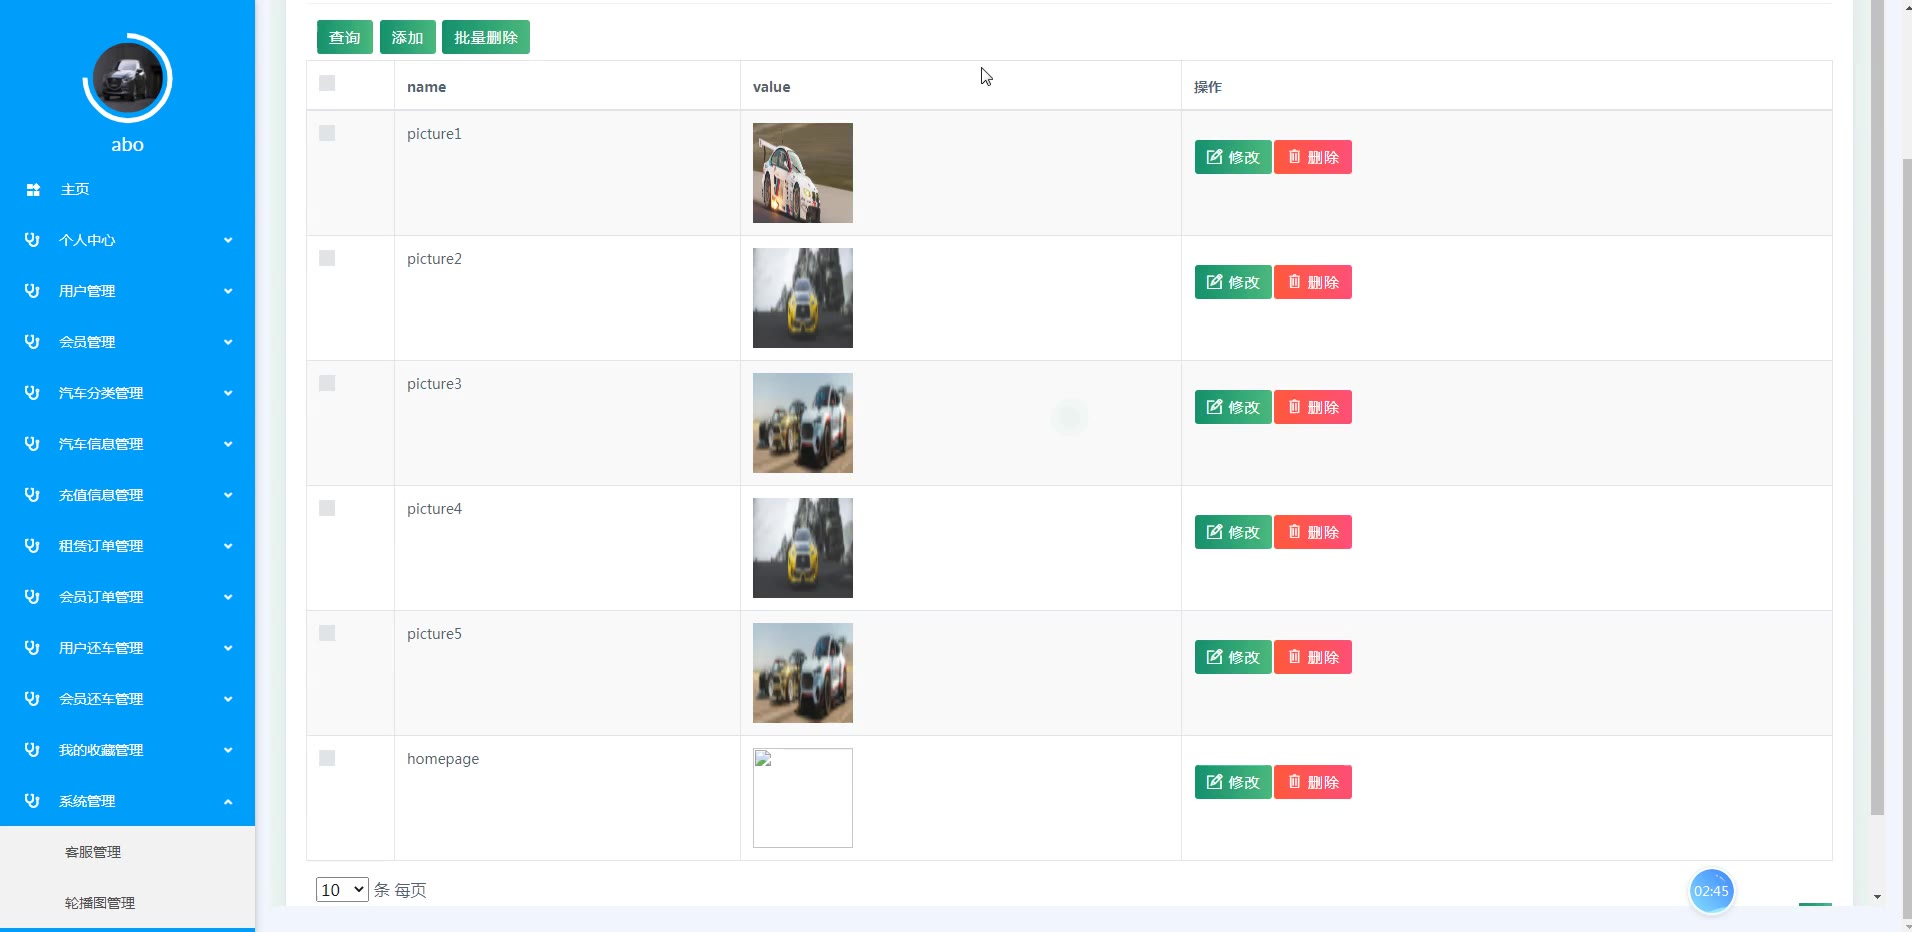Expand 充值信息管理 menu chevron
The height and width of the screenshot is (932, 1912).
coord(228,495)
